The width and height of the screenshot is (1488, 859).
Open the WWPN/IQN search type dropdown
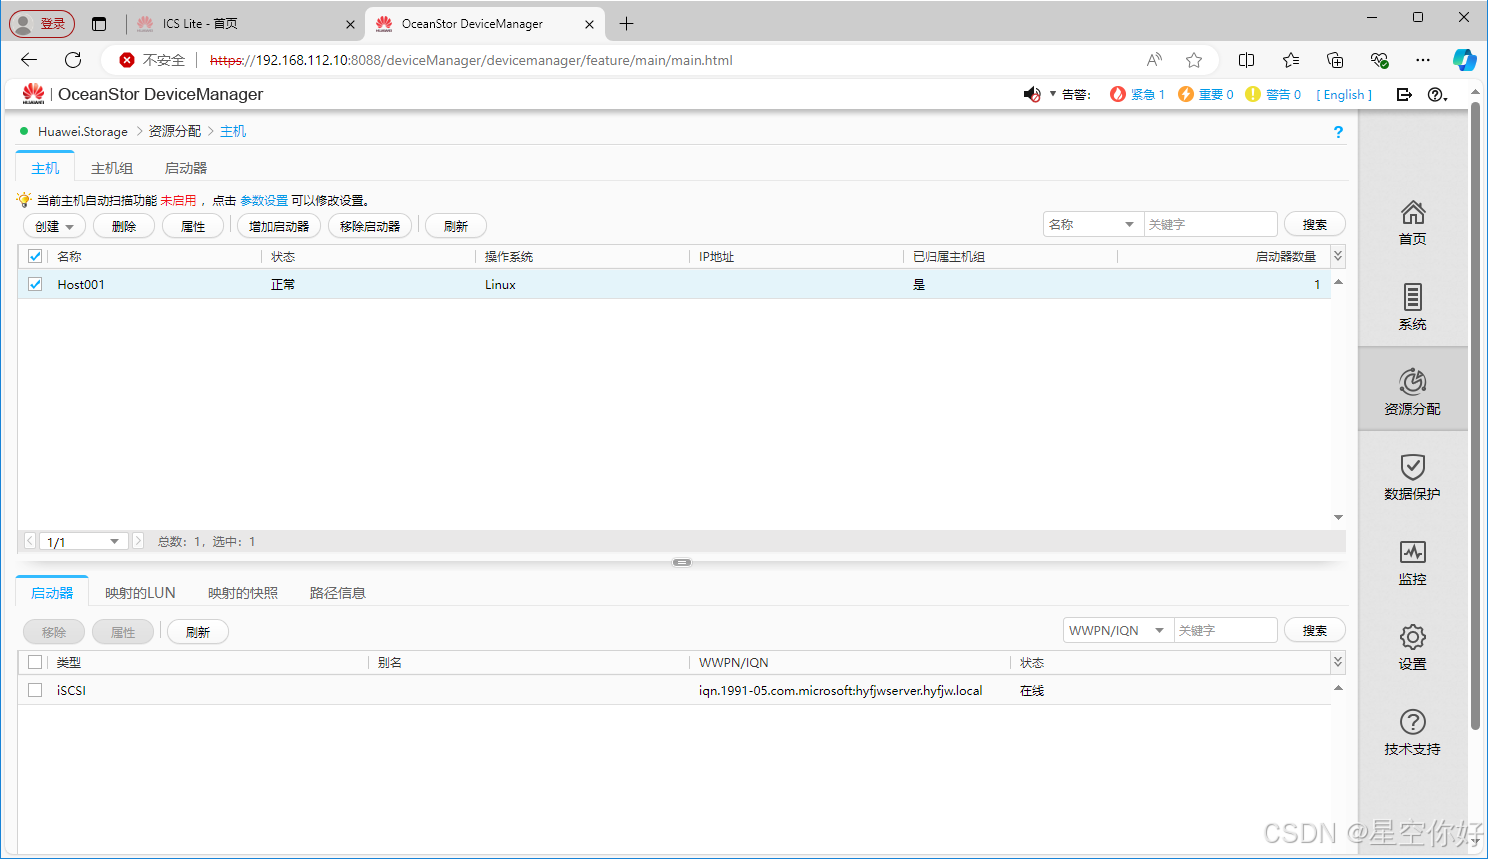[x=1118, y=630]
